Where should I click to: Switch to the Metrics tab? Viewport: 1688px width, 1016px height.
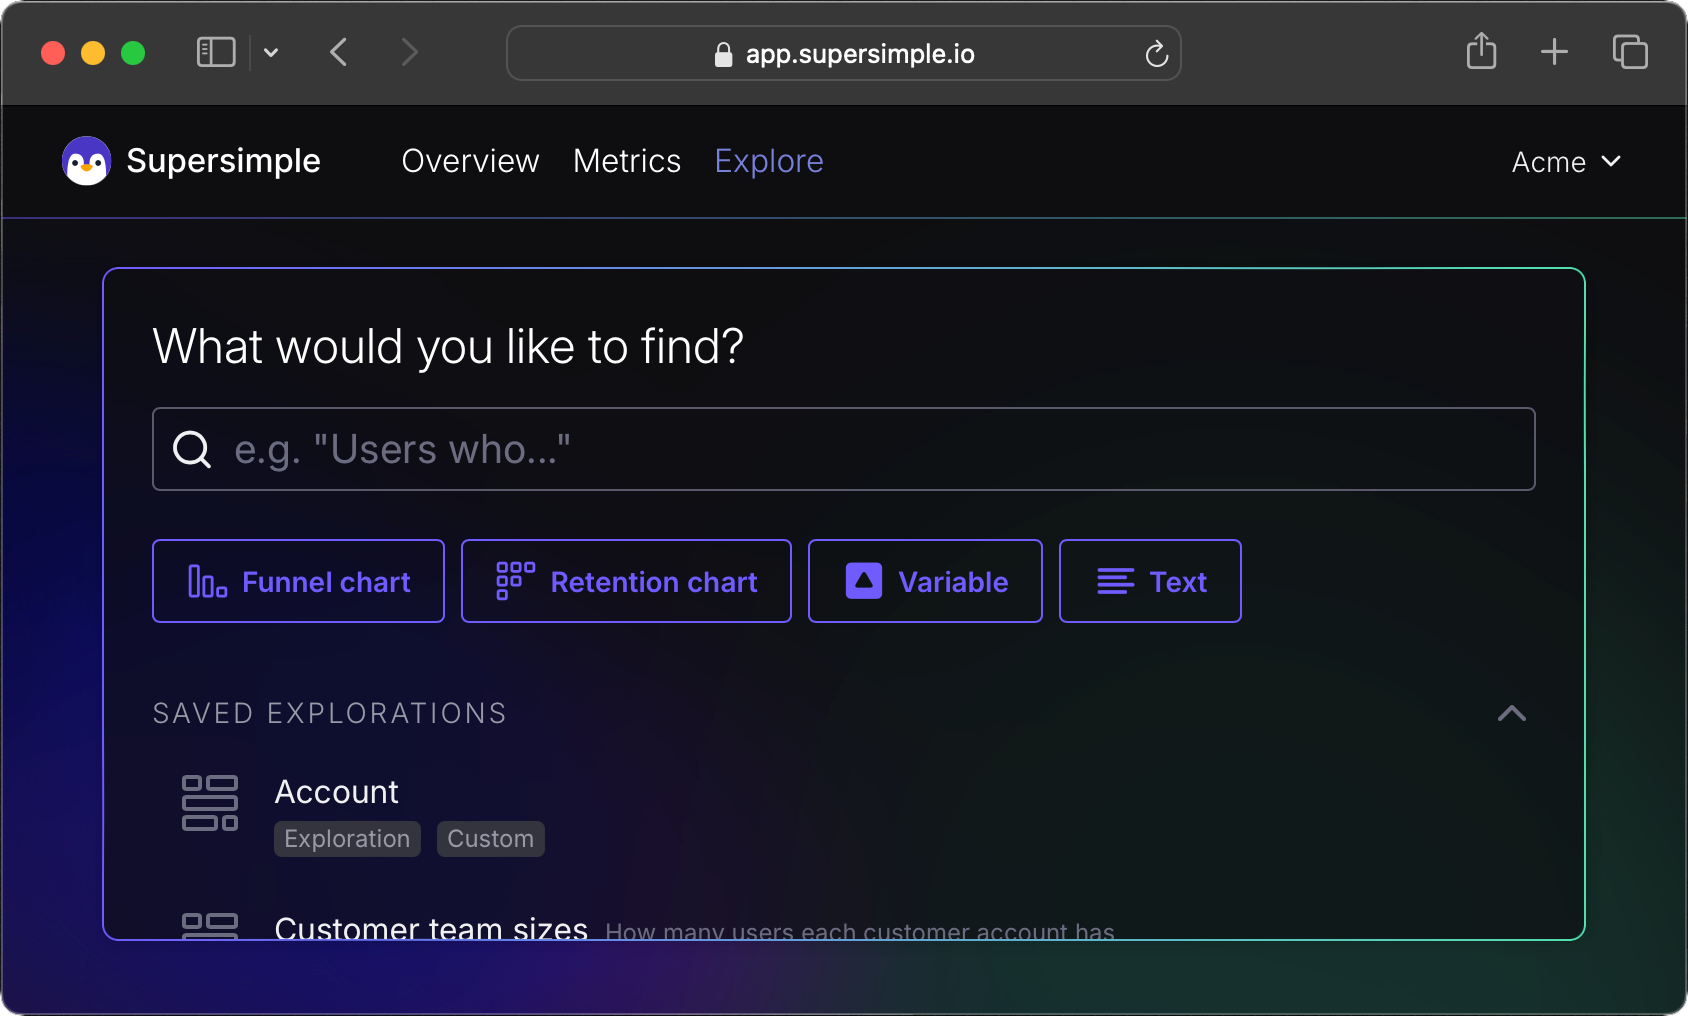point(627,161)
